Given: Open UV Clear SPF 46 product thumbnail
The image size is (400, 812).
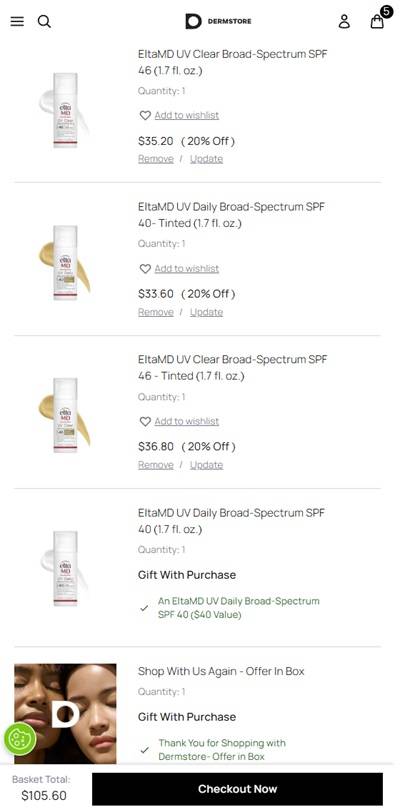Looking at the screenshot, I should pos(65,110).
